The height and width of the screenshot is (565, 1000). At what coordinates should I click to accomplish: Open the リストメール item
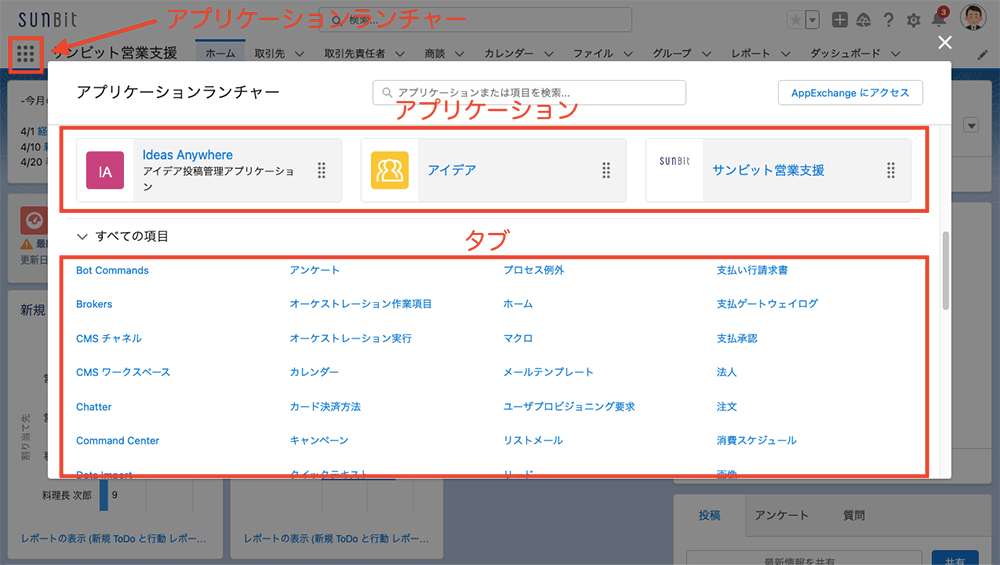point(533,441)
